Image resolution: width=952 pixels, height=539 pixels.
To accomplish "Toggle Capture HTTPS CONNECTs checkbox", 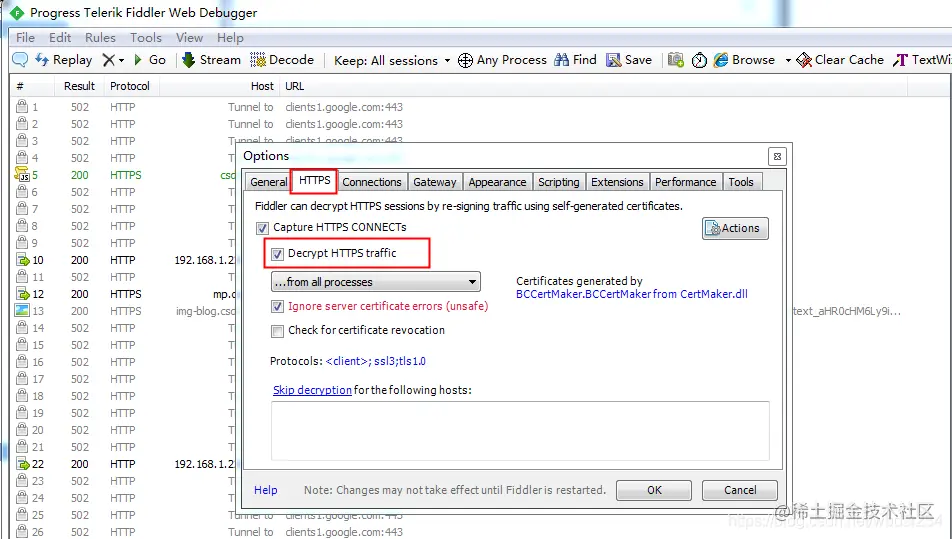I will [x=262, y=228].
